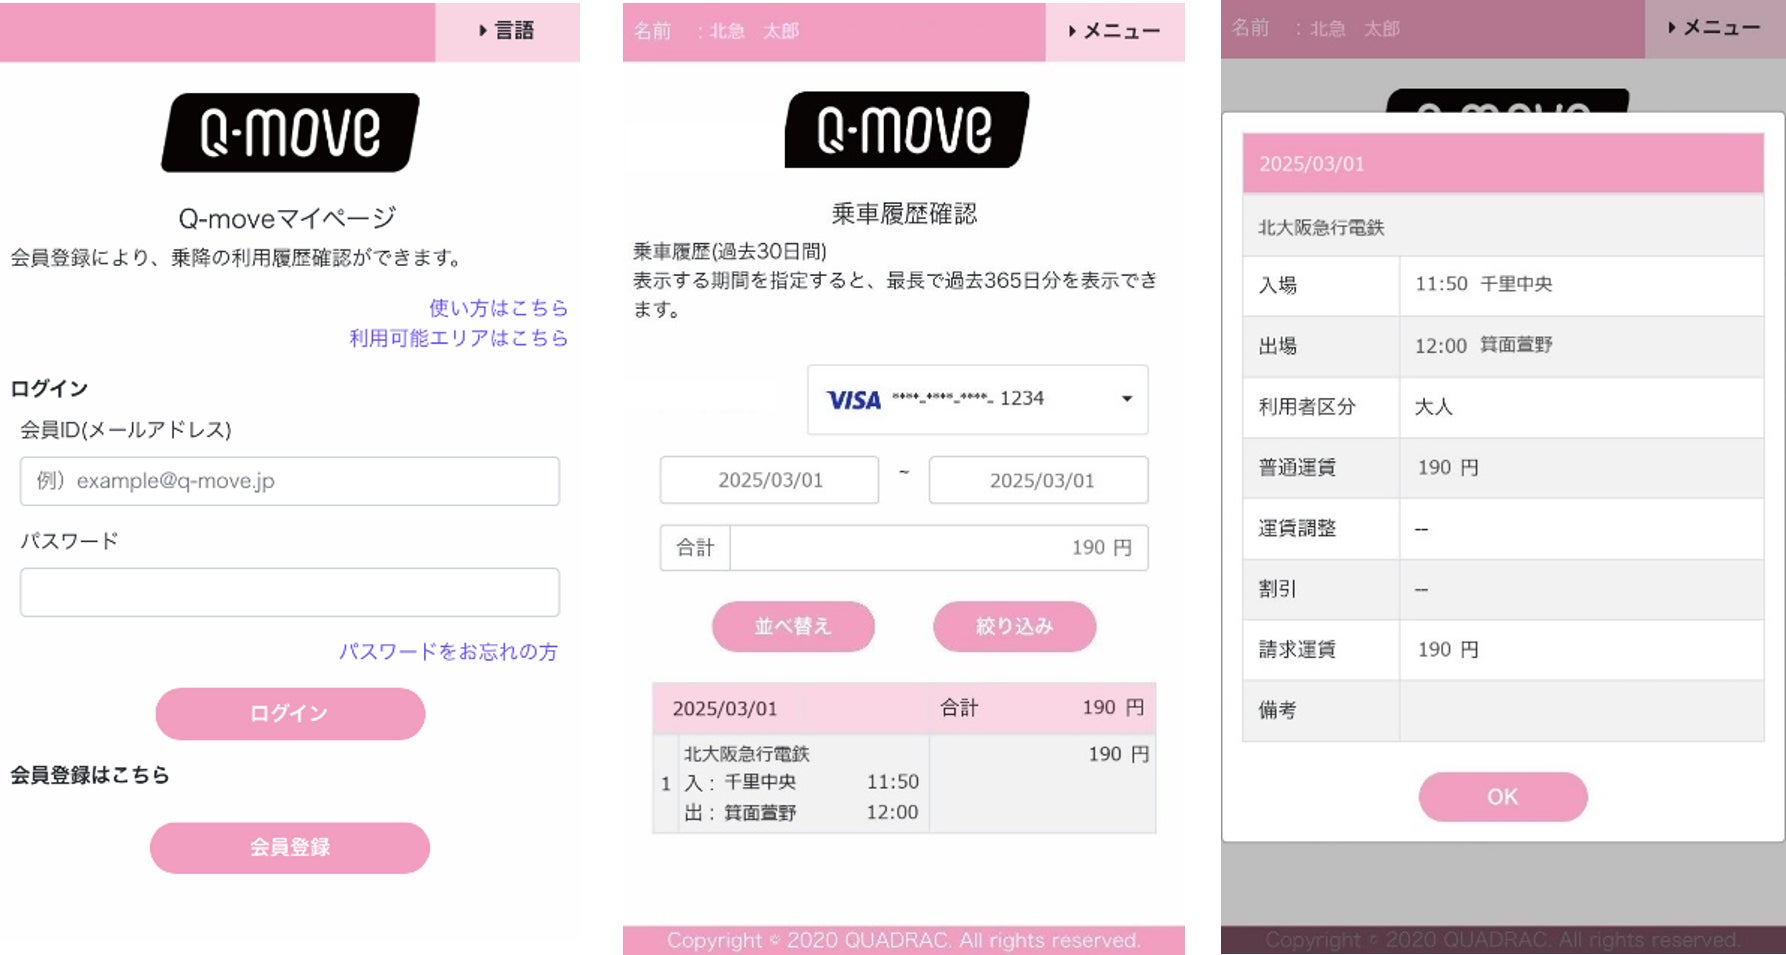Click the 普通運賃 value 190 円
The height and width of the screenshot is (955, 1786).
coord(1448,467)
